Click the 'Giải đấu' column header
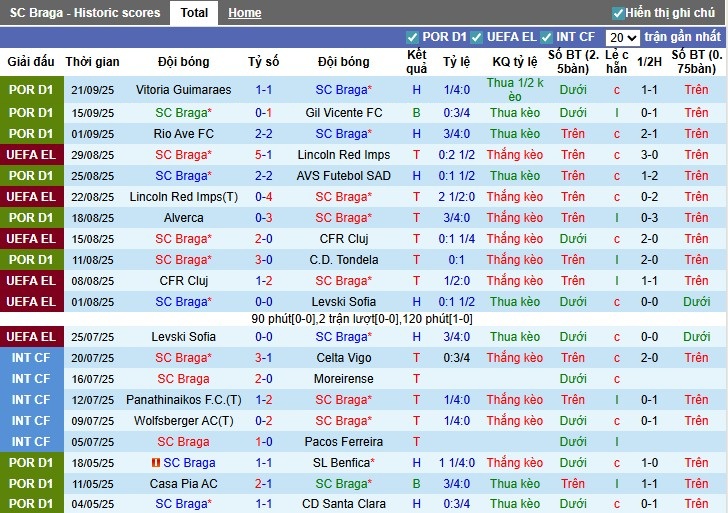Viewport: 728px width, 513px height. pyautogui.click(x=31, y=61)
